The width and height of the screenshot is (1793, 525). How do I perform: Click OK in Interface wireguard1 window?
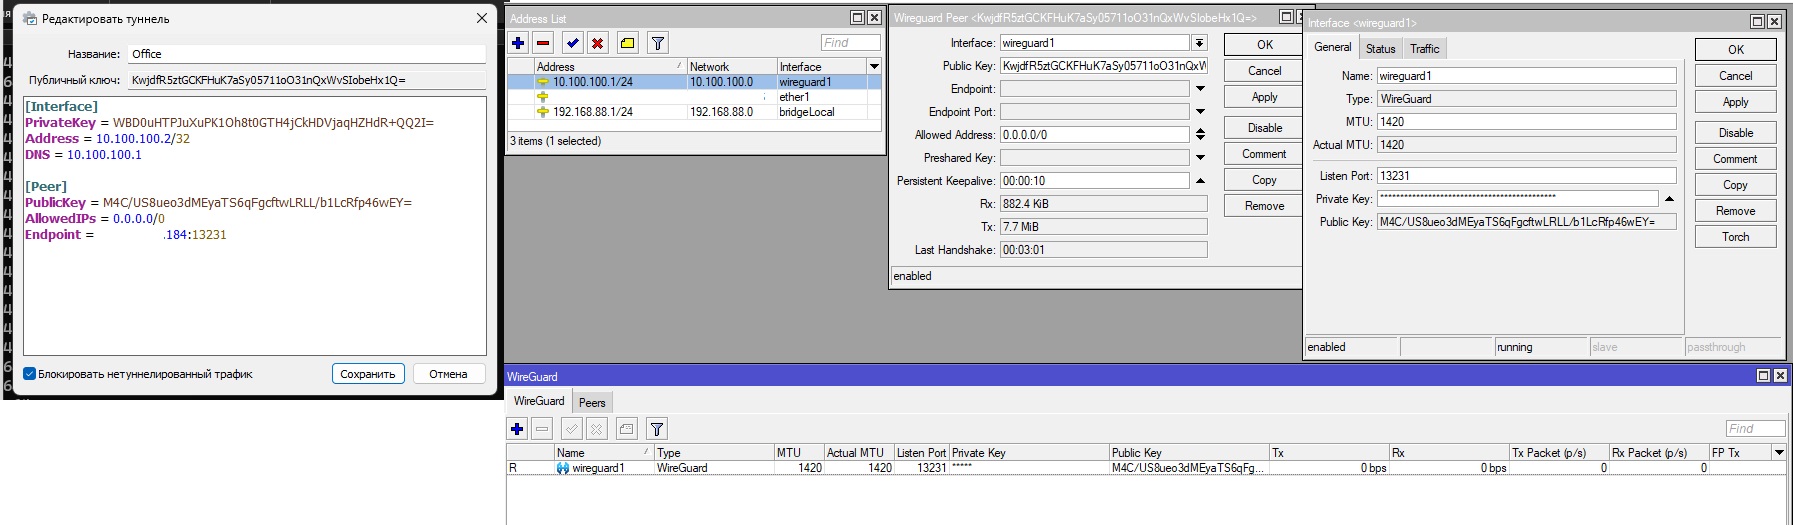coord(1735,49)
